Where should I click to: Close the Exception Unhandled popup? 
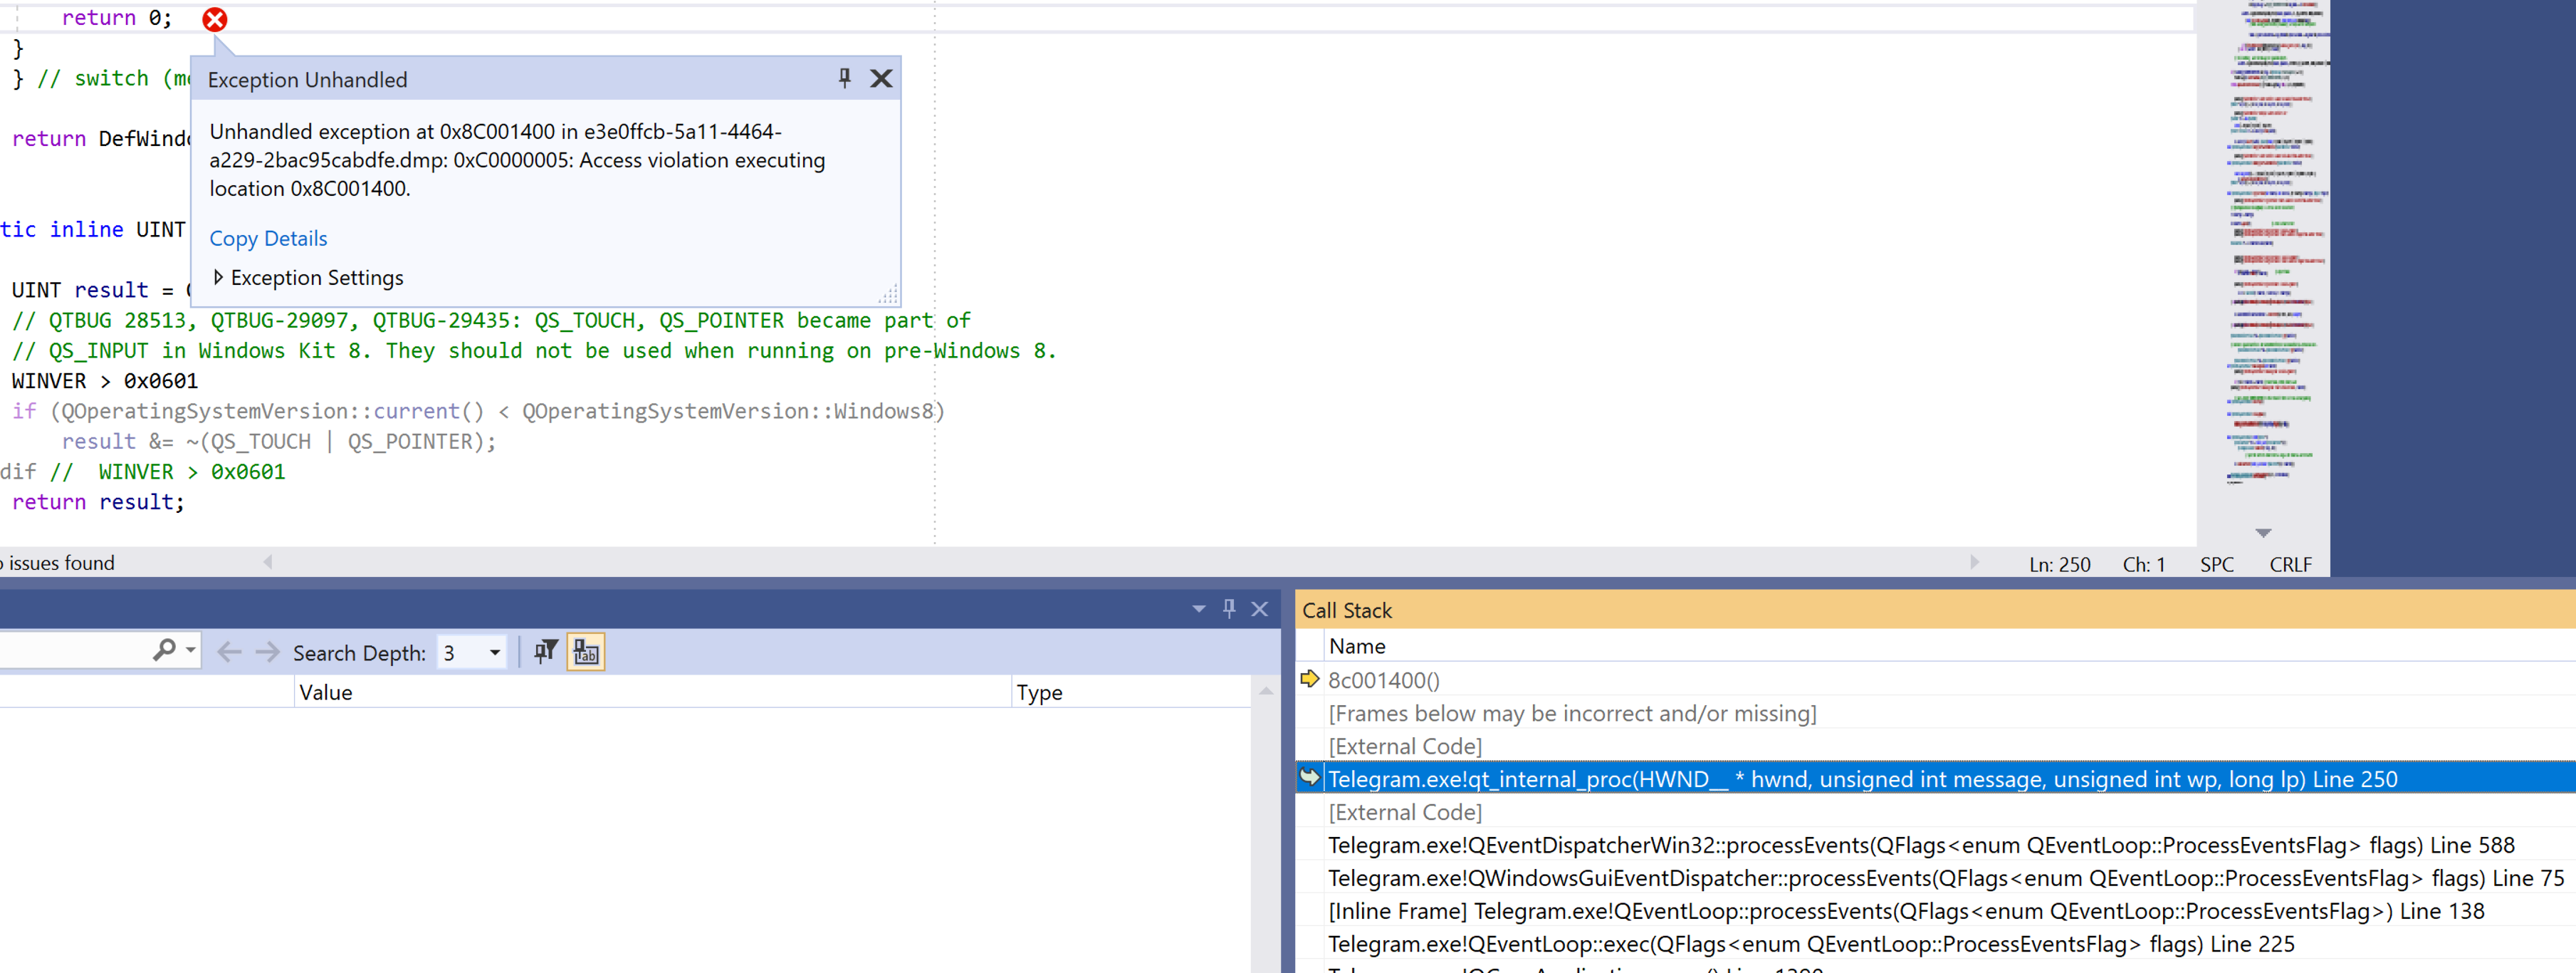click(x=880, y=78)
